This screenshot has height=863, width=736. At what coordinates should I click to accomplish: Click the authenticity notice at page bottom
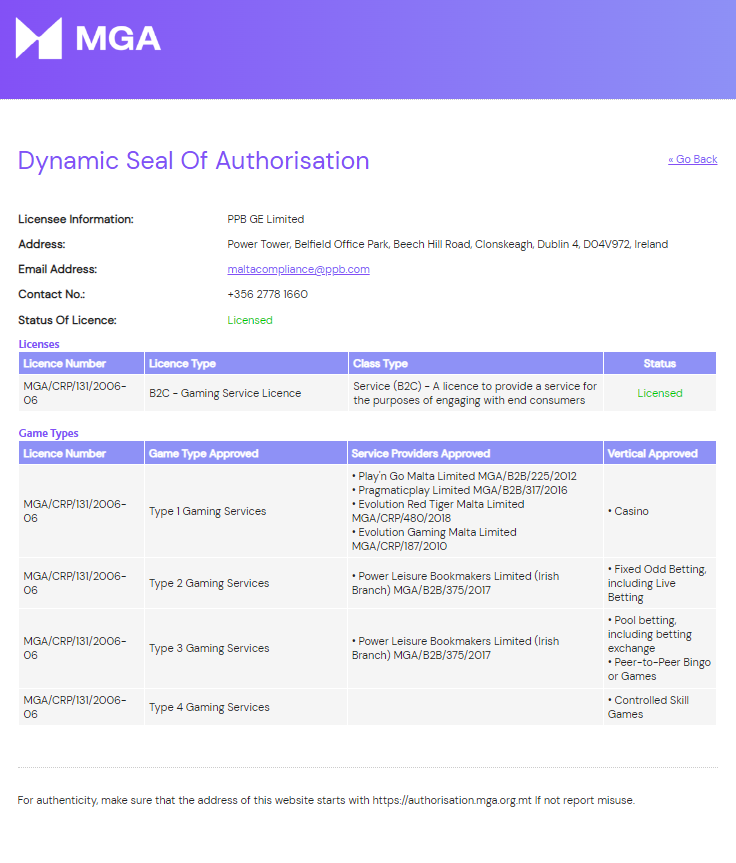pyautogui.click(x=326, y=800)
